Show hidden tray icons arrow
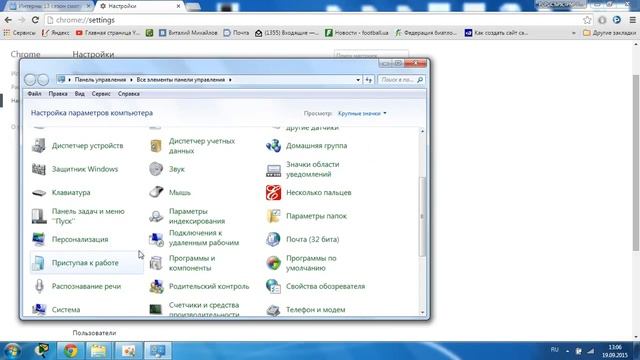This screenshot has height=360, width=640. (x=567, y=351)
